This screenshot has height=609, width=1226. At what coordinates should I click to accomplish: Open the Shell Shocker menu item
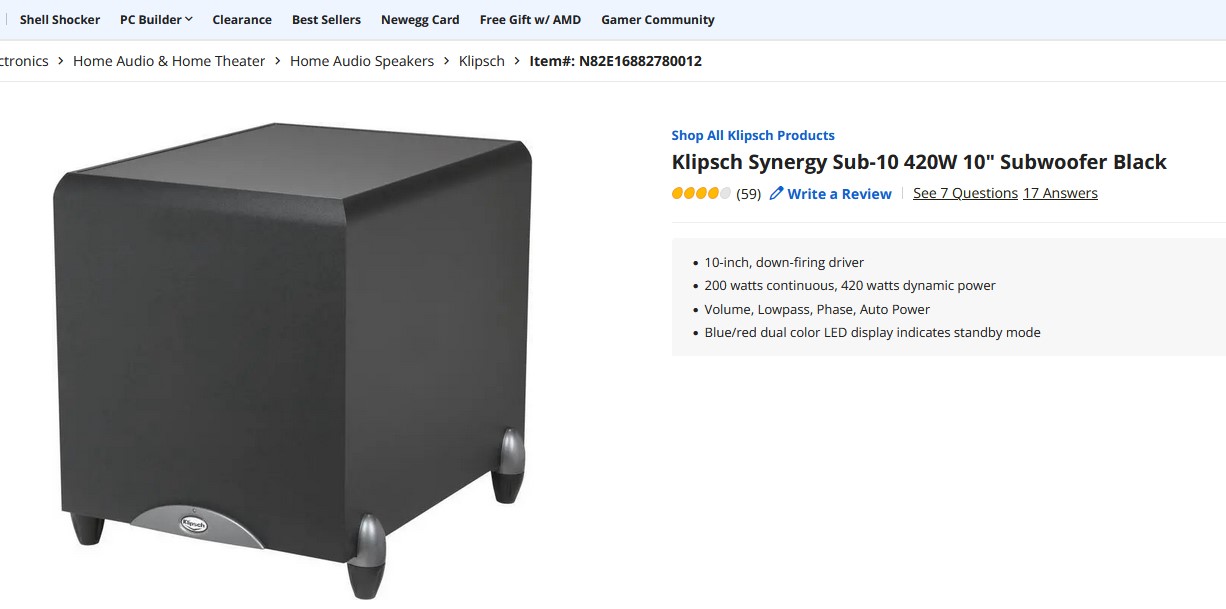click(x=60, y=20)
